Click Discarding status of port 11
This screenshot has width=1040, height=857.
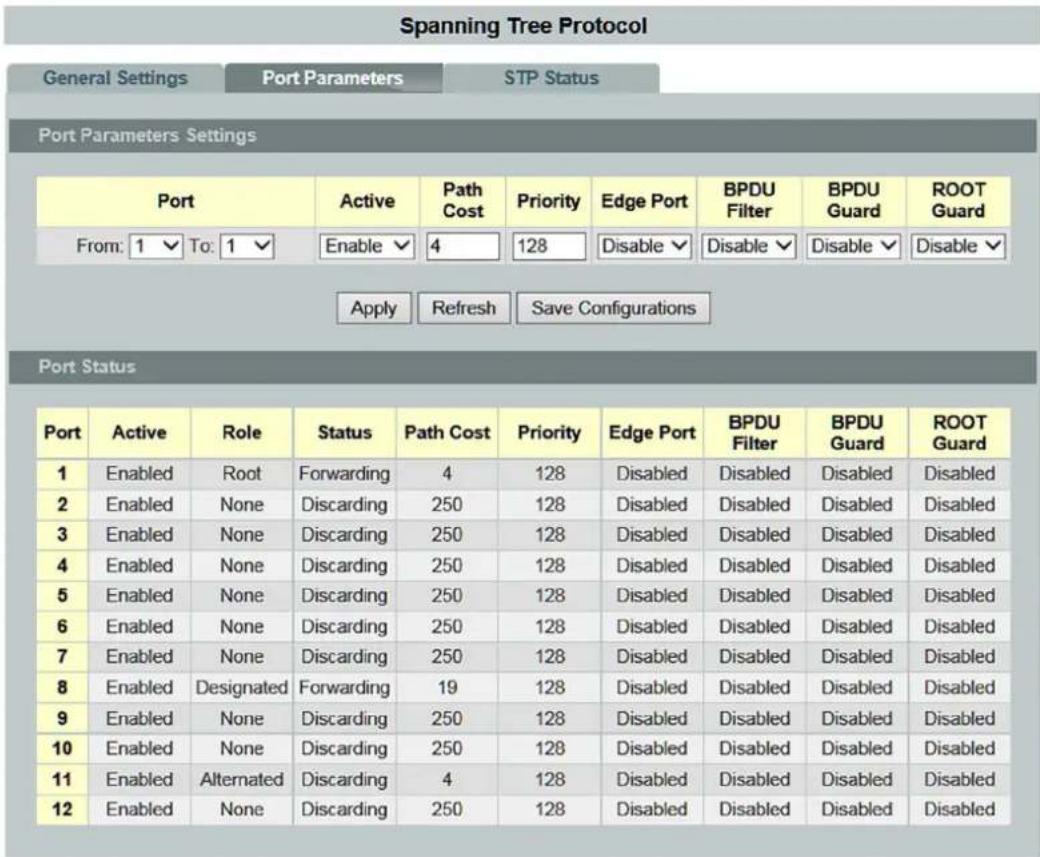pos(344,779)
